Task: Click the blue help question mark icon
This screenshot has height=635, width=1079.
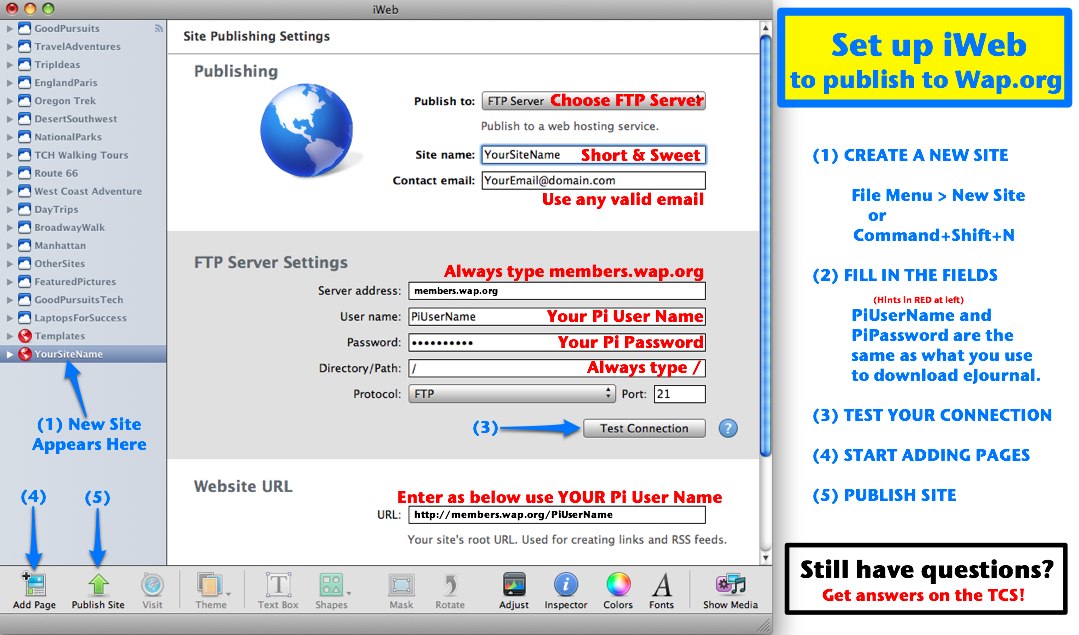Action: (x=728, y=429)
